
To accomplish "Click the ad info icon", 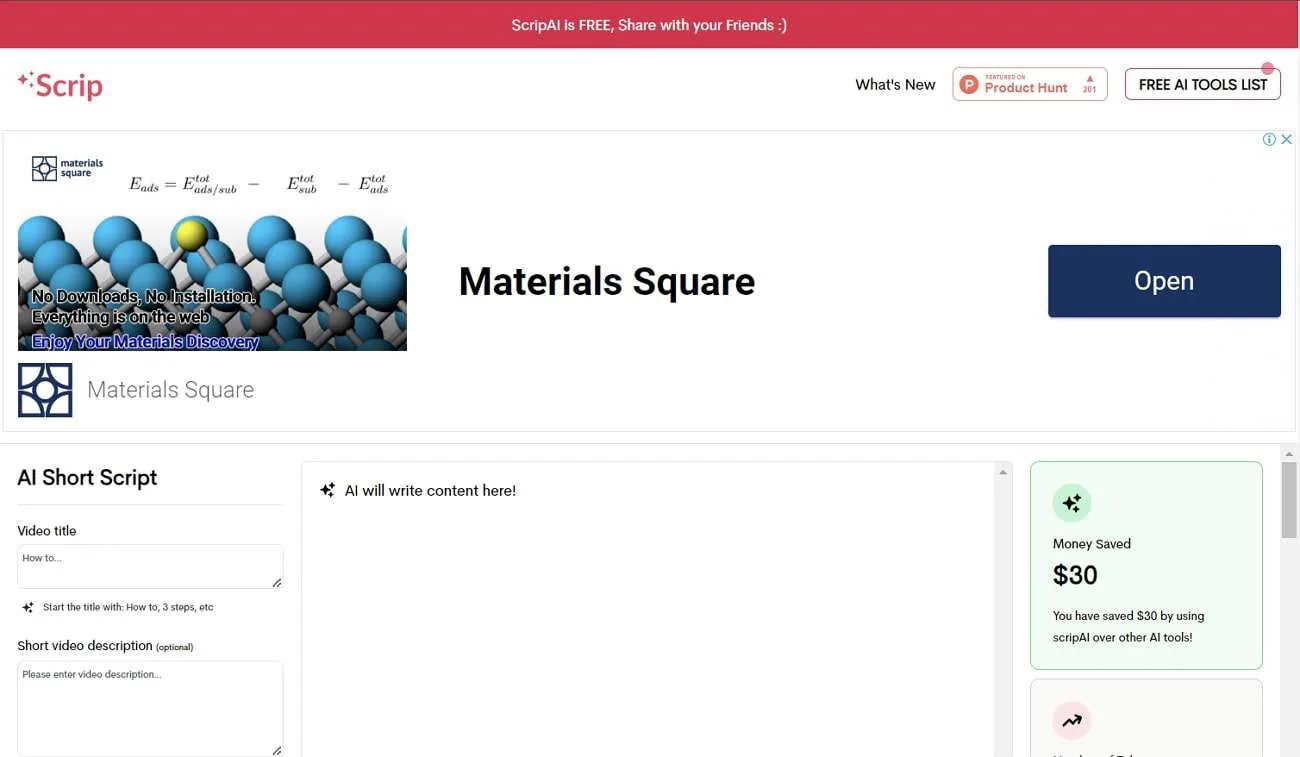I will (x=1269, y=139).
